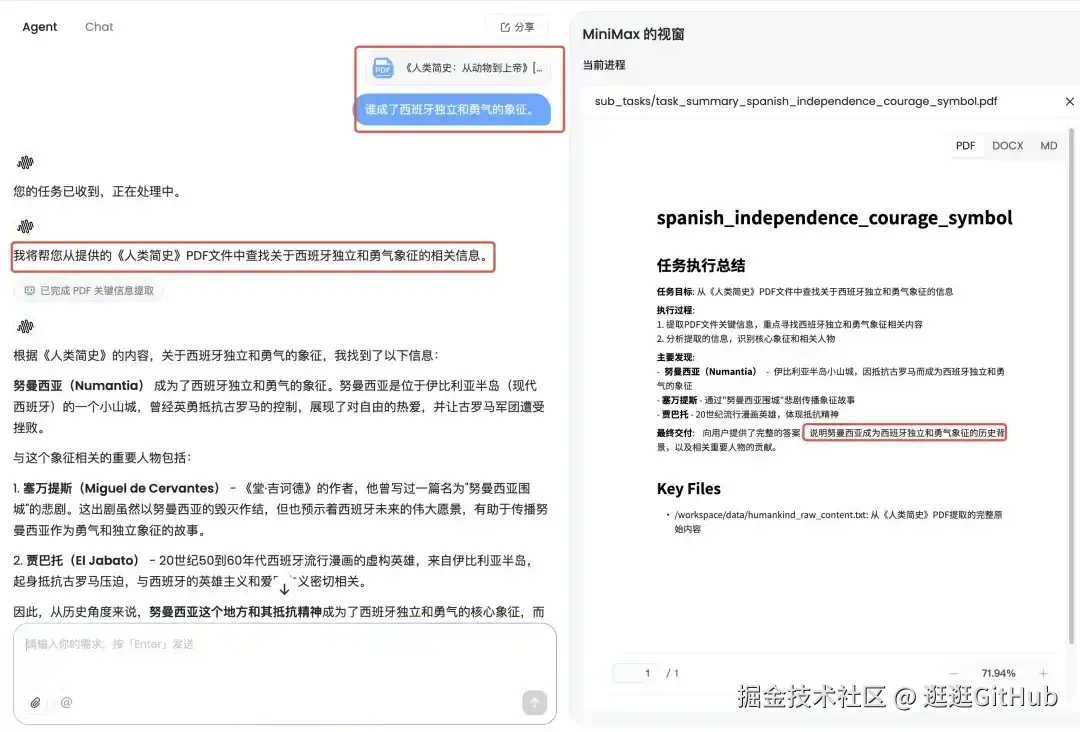This screenshot has width=1080, height=732.
Task: Click 与这个象征相关的重要人物包括 line
Action: (102, 458)
